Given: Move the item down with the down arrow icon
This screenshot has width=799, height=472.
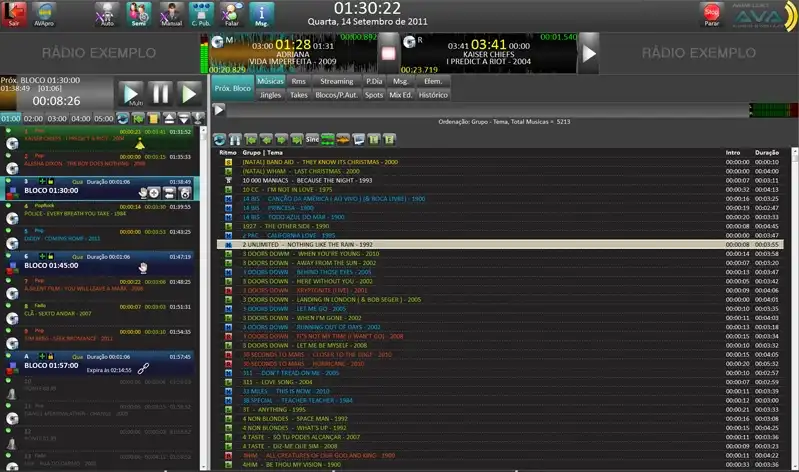Looking at the screenshot, I should click(183, 119).
